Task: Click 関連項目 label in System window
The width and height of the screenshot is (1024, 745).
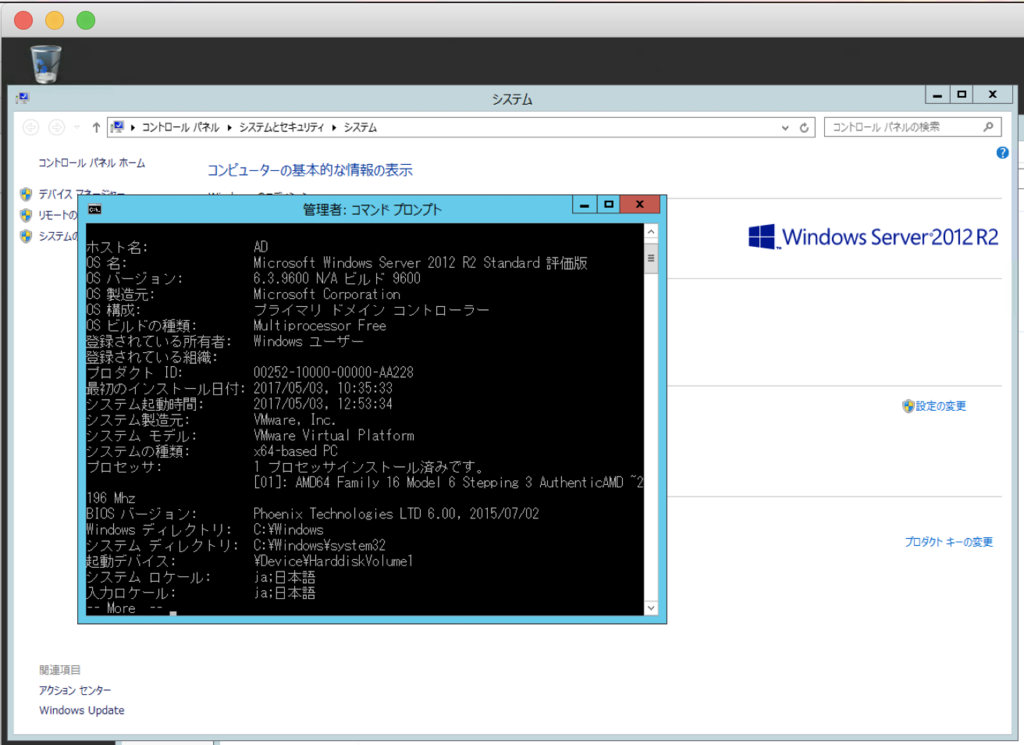Action: pyautogui.click(x=59, y=670)
